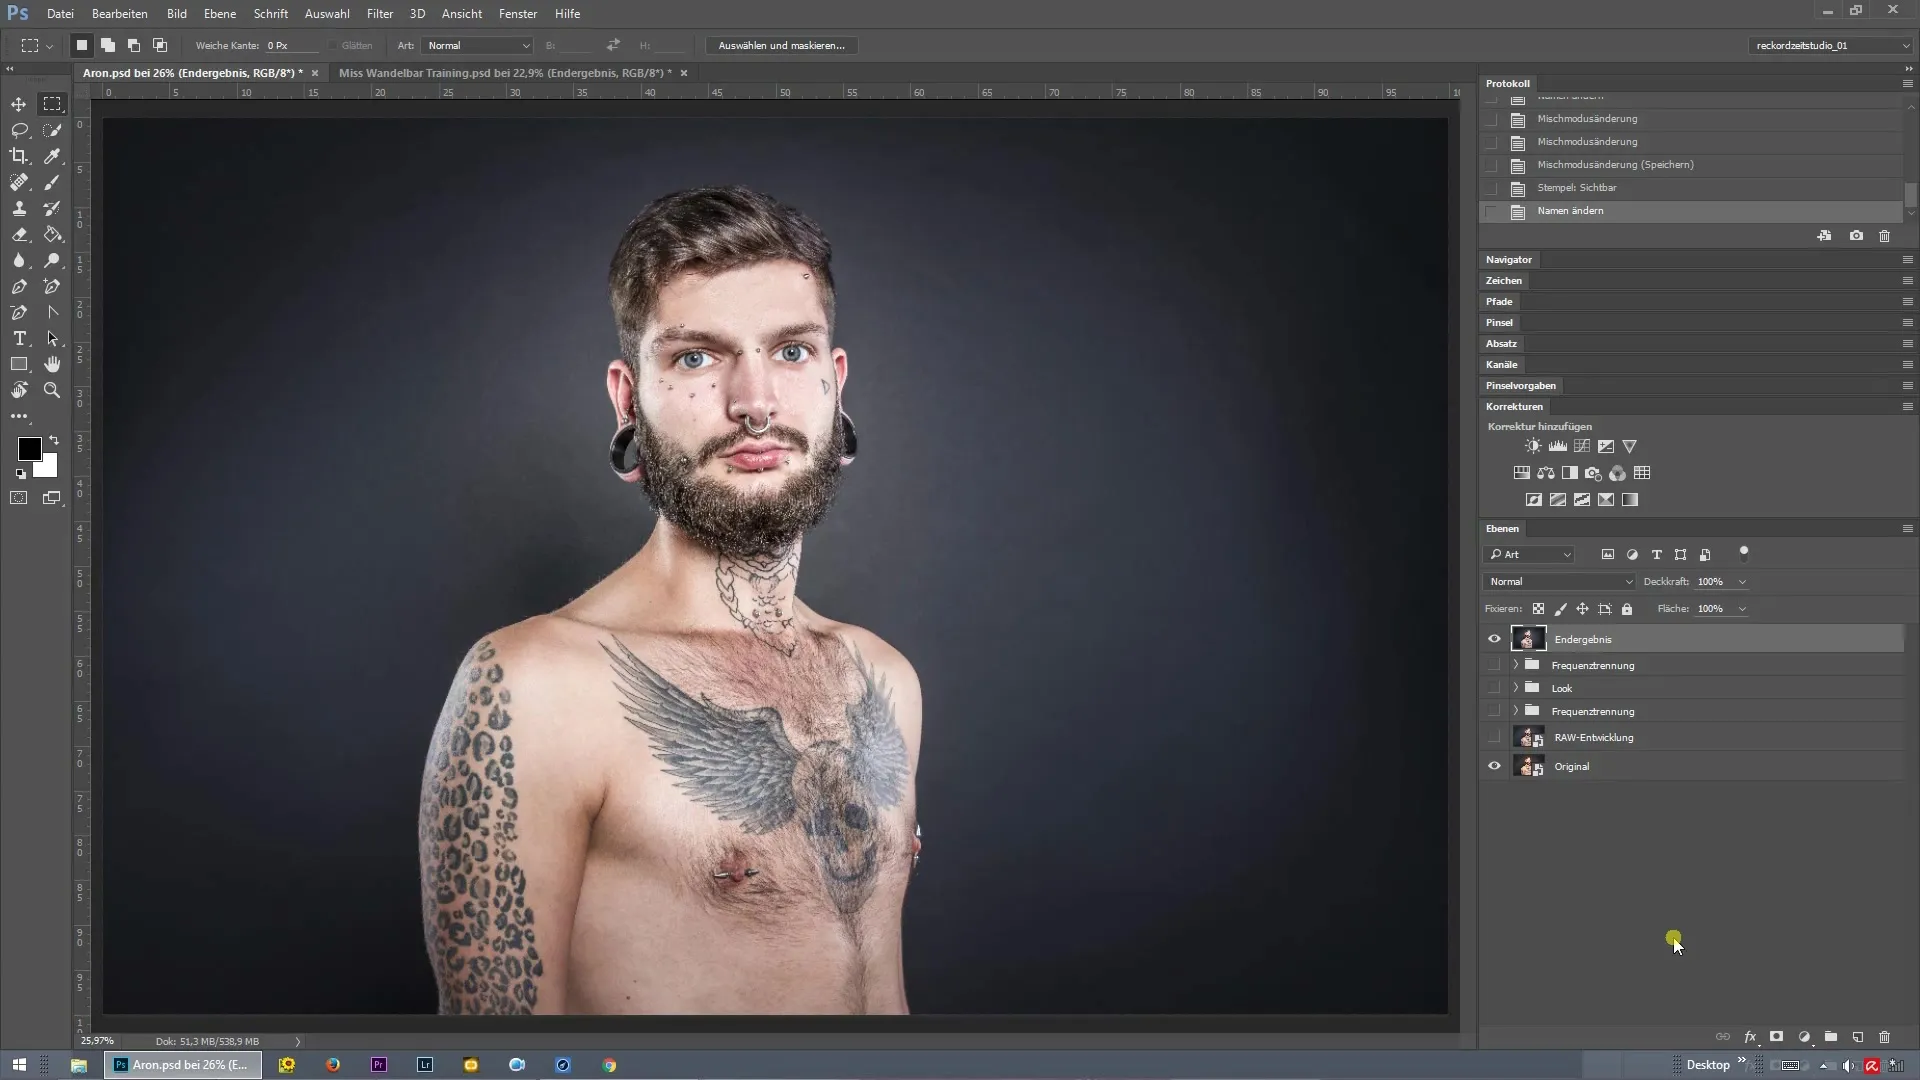Show the RAW-Entwicklung layer
This screenshot has width=1920, height=1080.
1494,737
